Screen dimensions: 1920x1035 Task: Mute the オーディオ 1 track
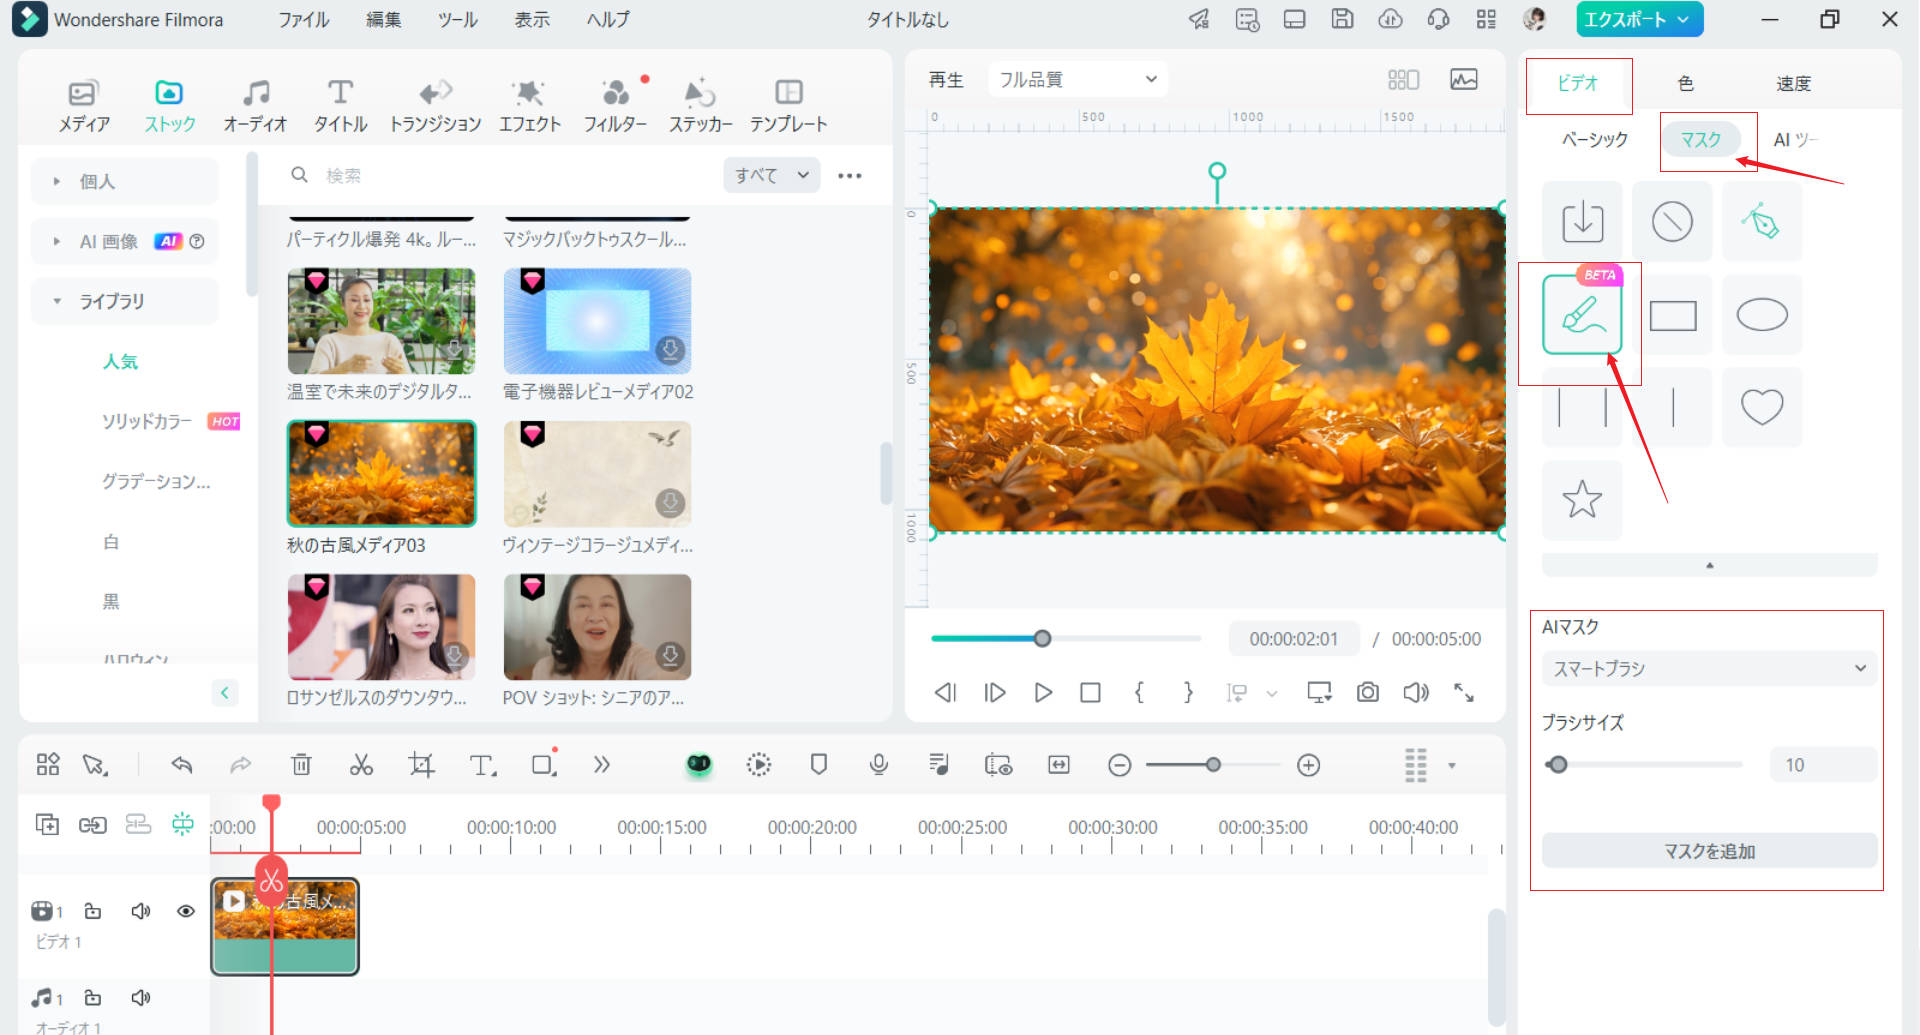(141, 998)
